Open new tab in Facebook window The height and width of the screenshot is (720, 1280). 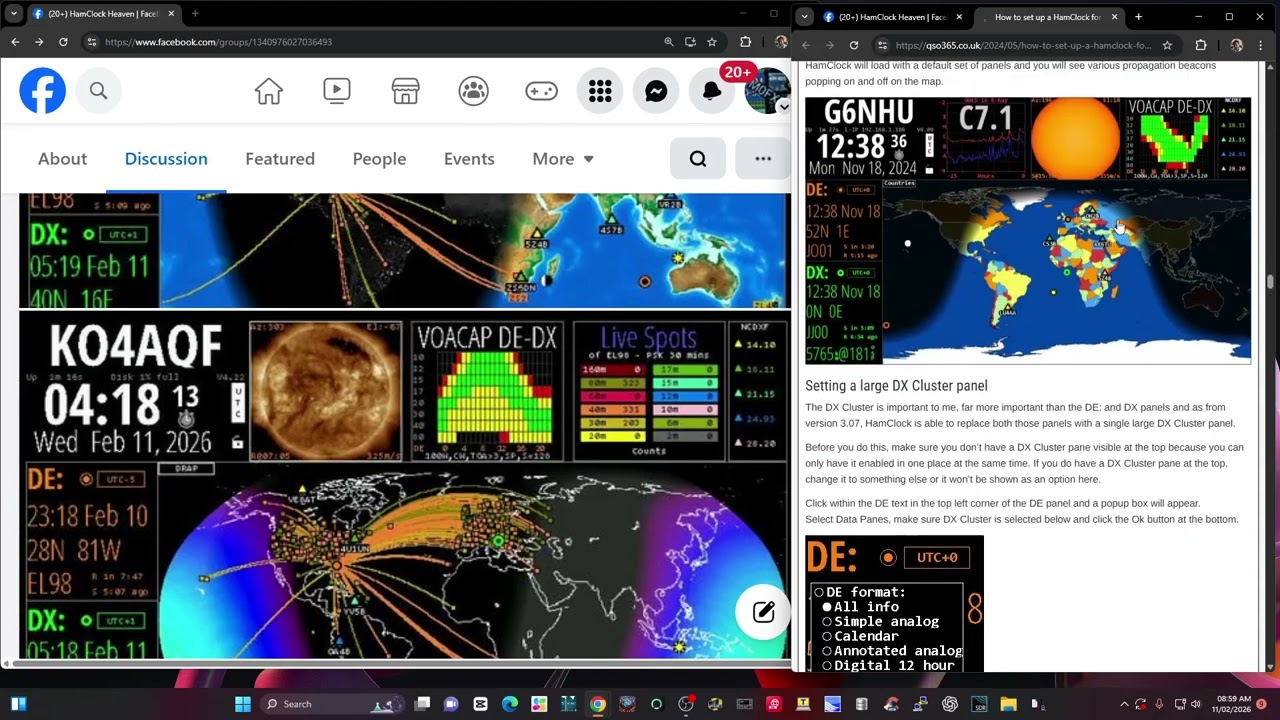click(x=195, y=14)
